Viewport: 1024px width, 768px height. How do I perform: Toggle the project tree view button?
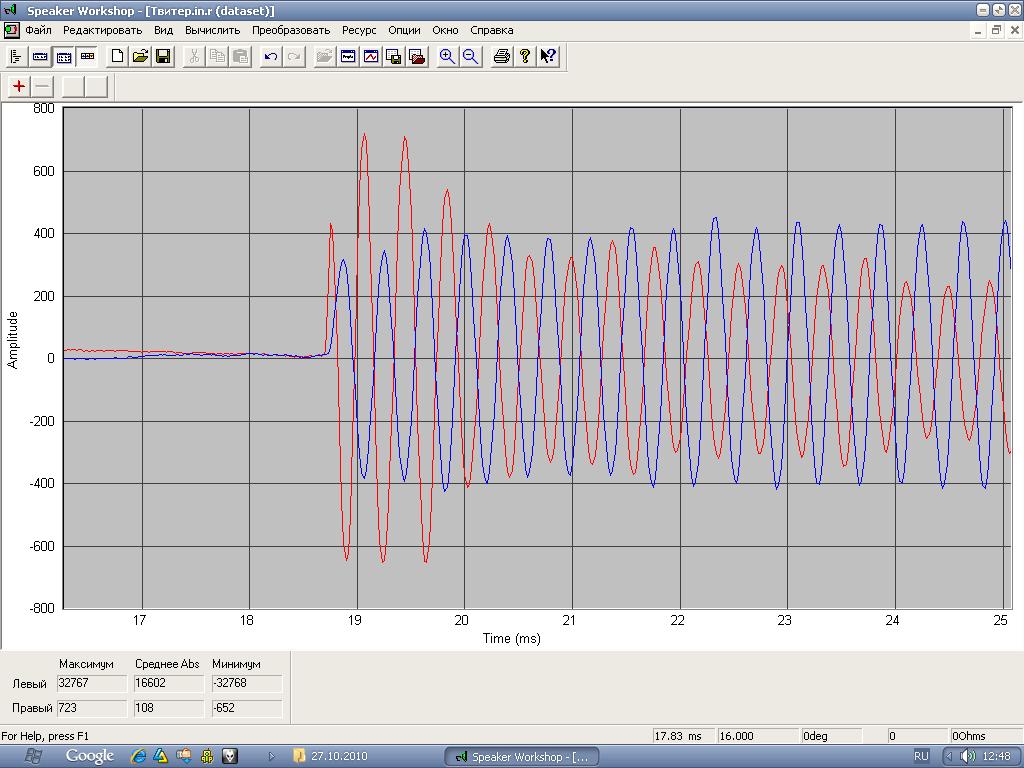tap(17, 57)
